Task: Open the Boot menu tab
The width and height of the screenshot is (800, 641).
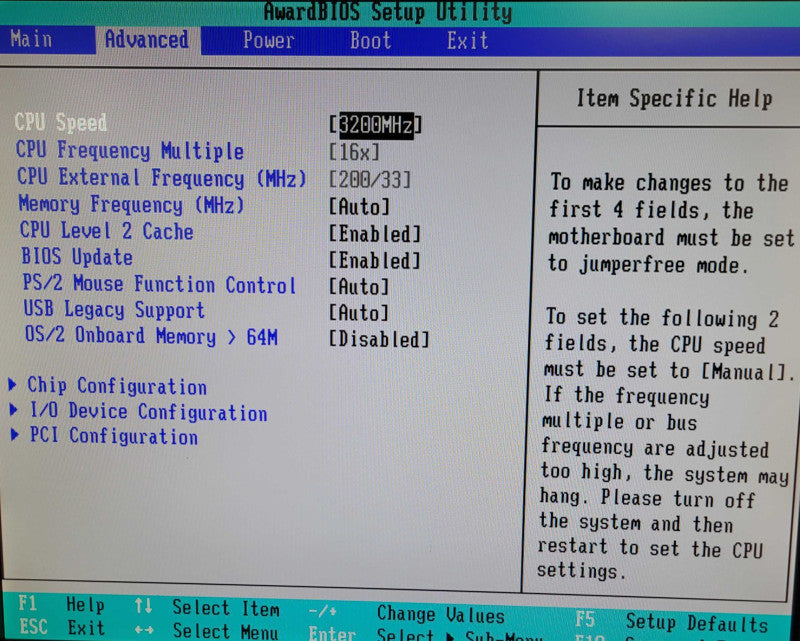Action: click(370, 40)
